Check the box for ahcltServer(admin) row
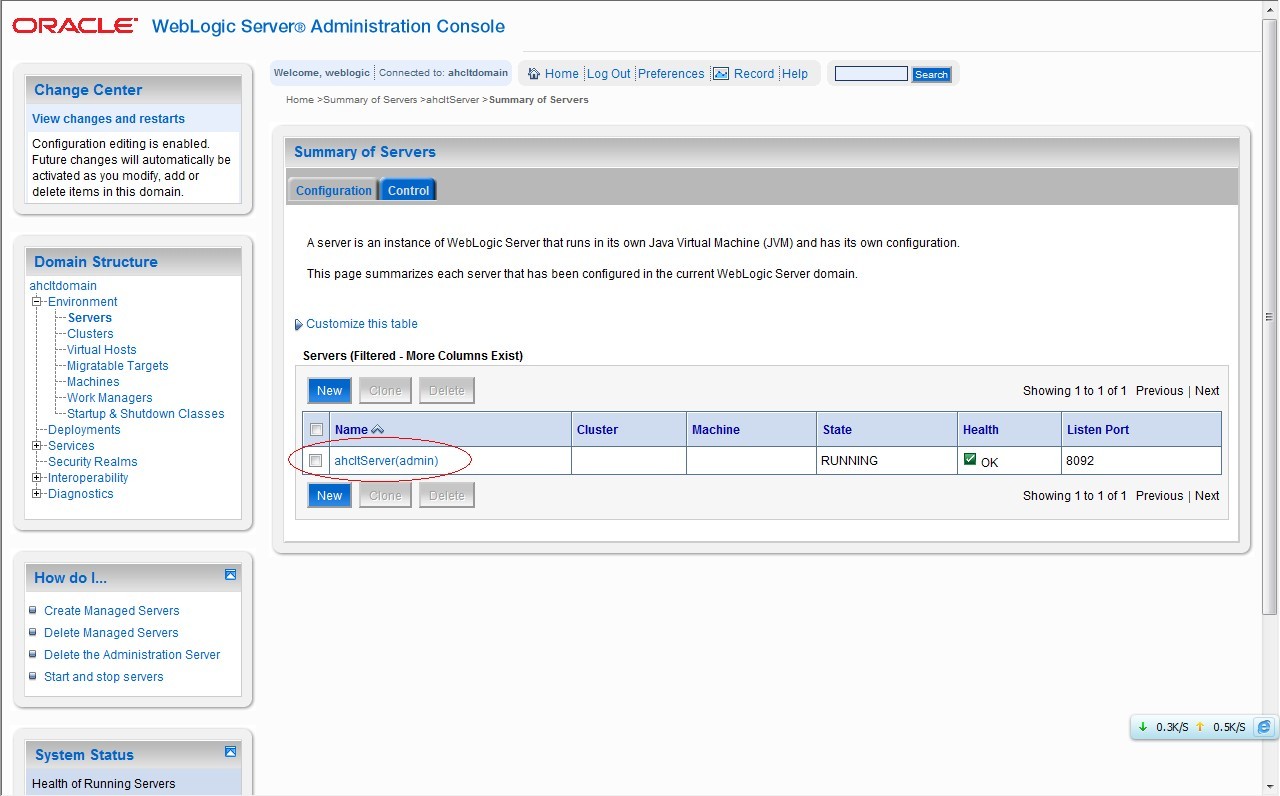The image size is (1280, 796). [x=316, y=461]
